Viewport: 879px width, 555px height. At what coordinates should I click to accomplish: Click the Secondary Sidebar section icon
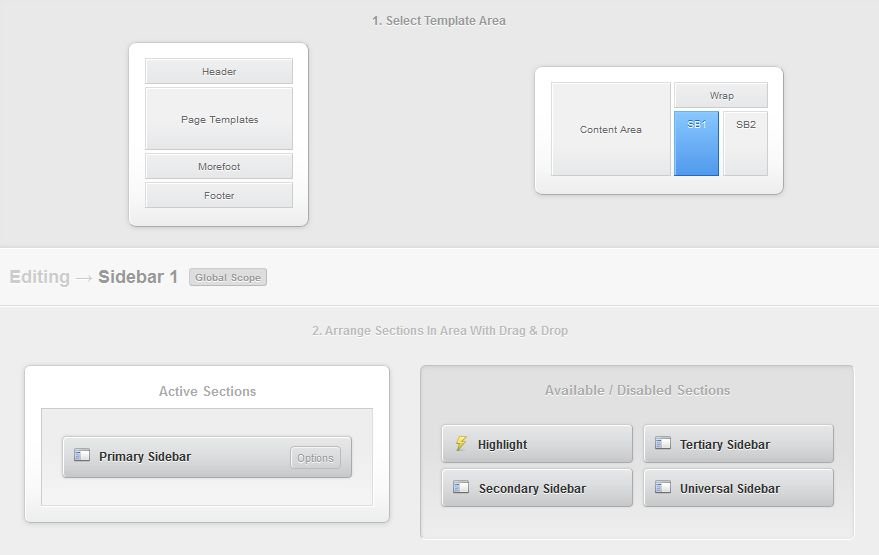tap(461, 488)
